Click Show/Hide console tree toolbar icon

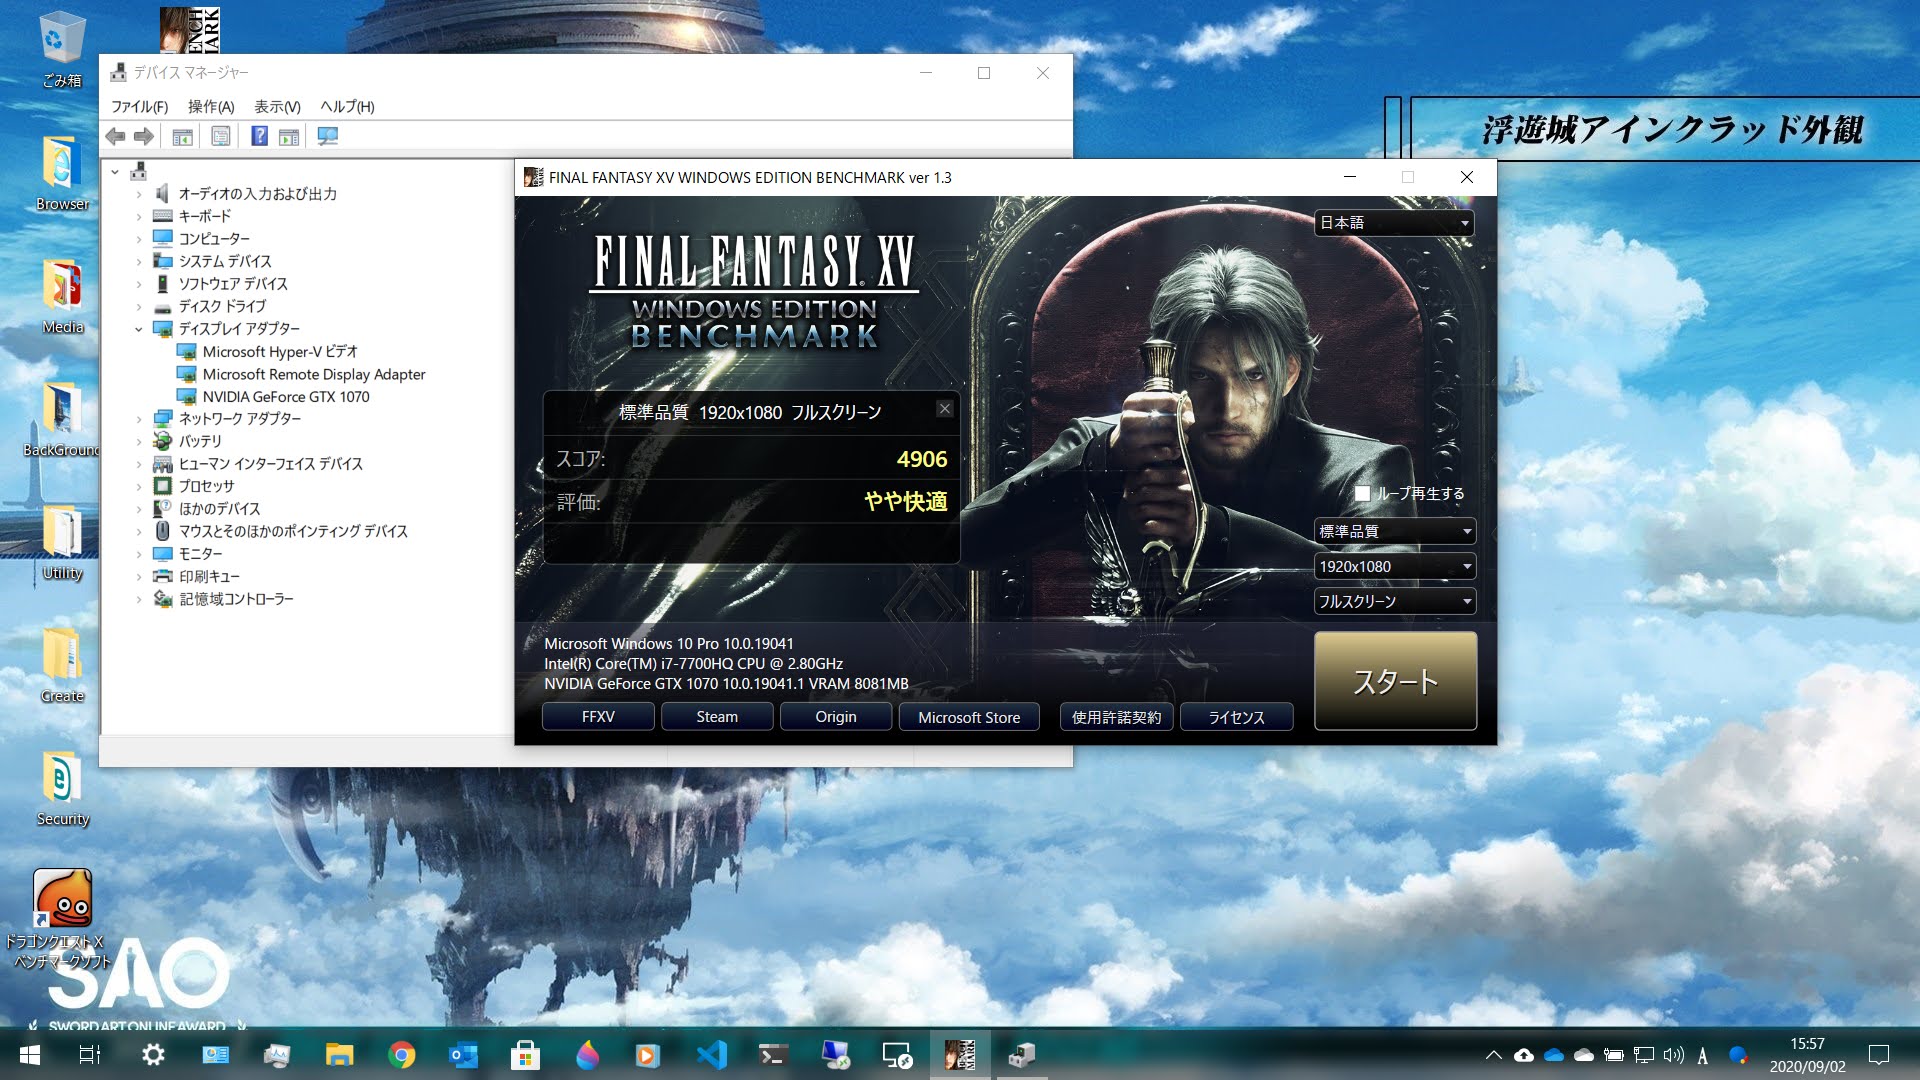pos(182,136)
